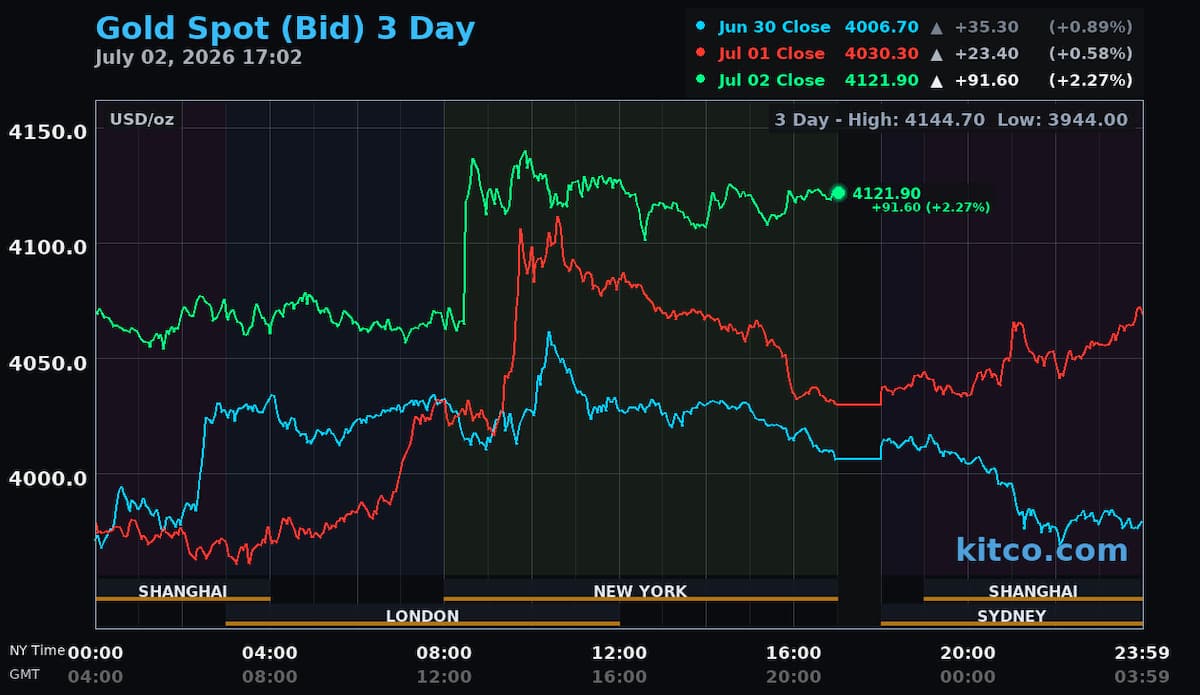Click the left SHANGHAI session bar
Screen dimensions: 1200x695
point(182,591)
